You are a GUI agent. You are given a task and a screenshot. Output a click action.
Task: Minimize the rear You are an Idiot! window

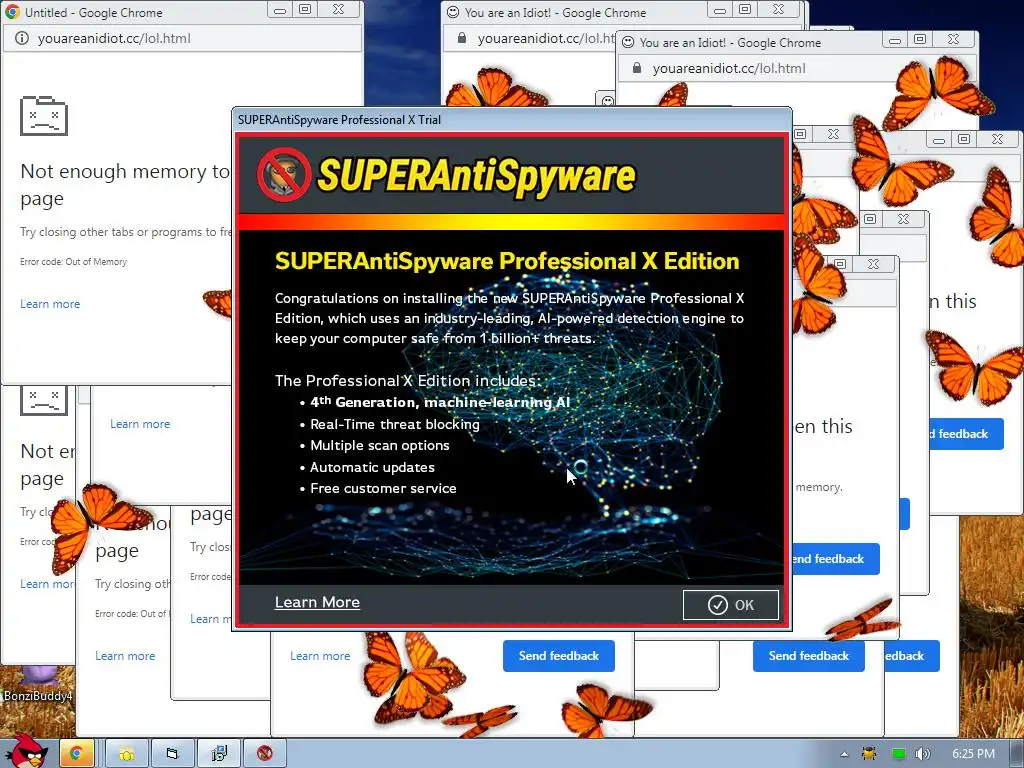[720, 10]
